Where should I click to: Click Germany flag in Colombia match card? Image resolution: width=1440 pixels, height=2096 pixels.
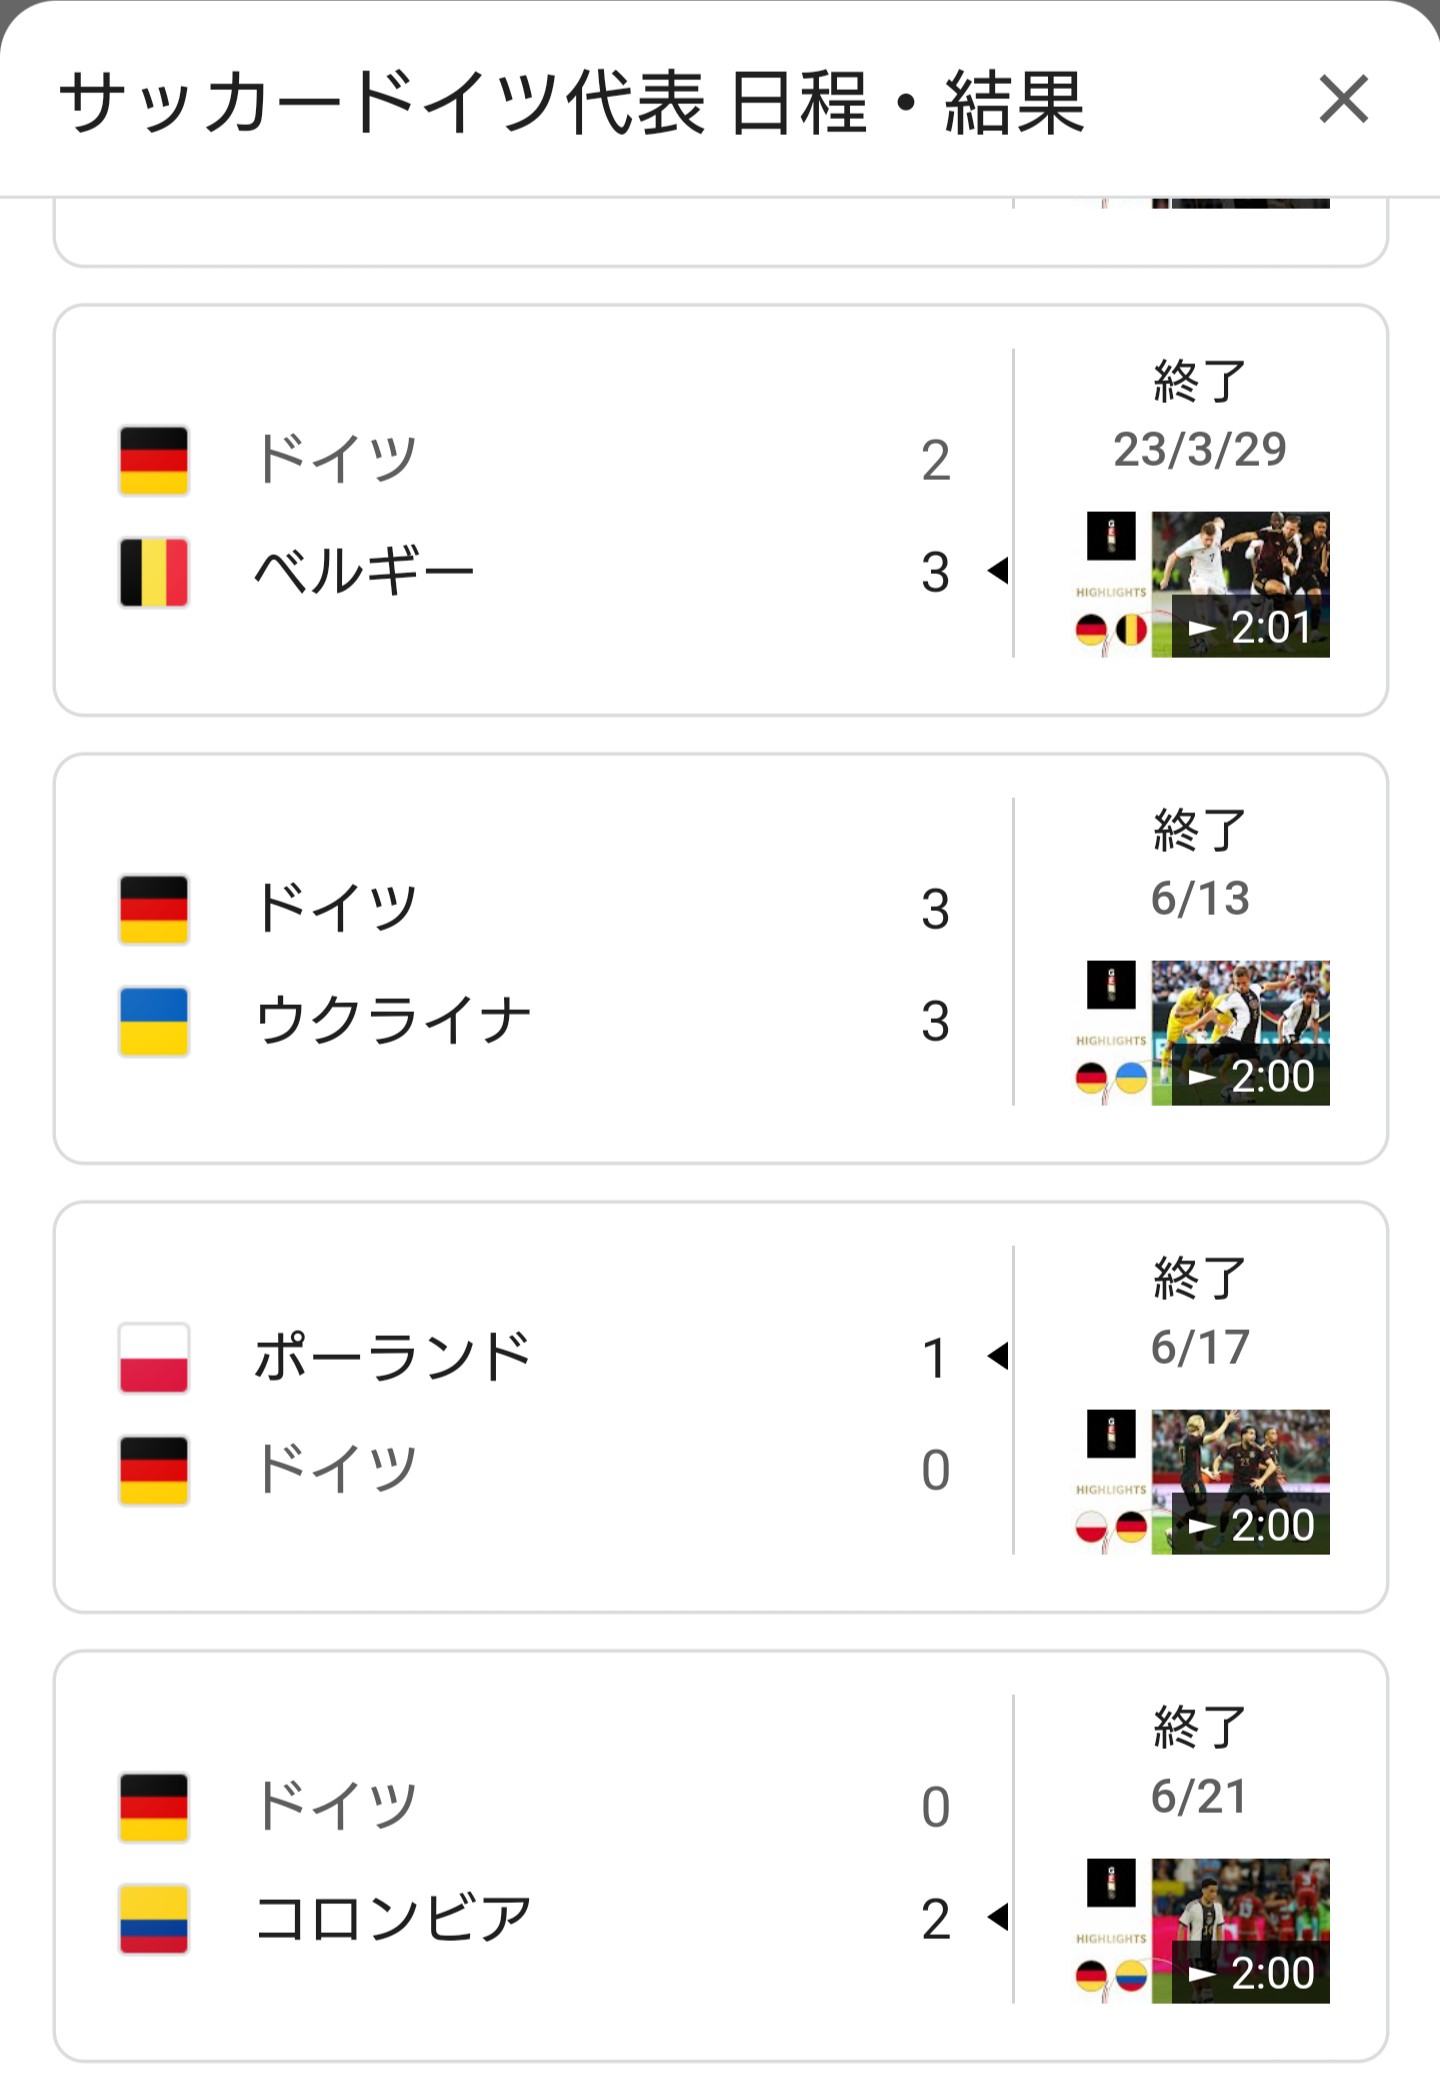click(x=154, y=1806)
